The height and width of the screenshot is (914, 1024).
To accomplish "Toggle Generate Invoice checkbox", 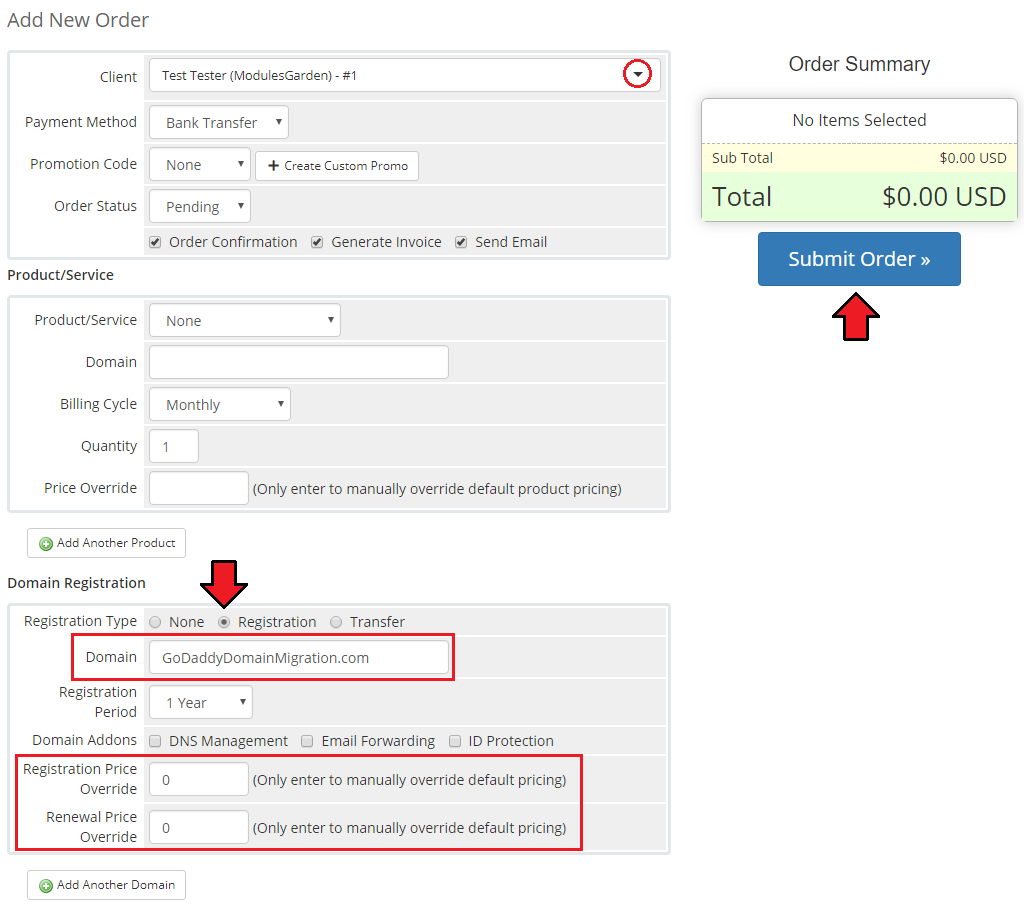I will [x=317, y=242].
